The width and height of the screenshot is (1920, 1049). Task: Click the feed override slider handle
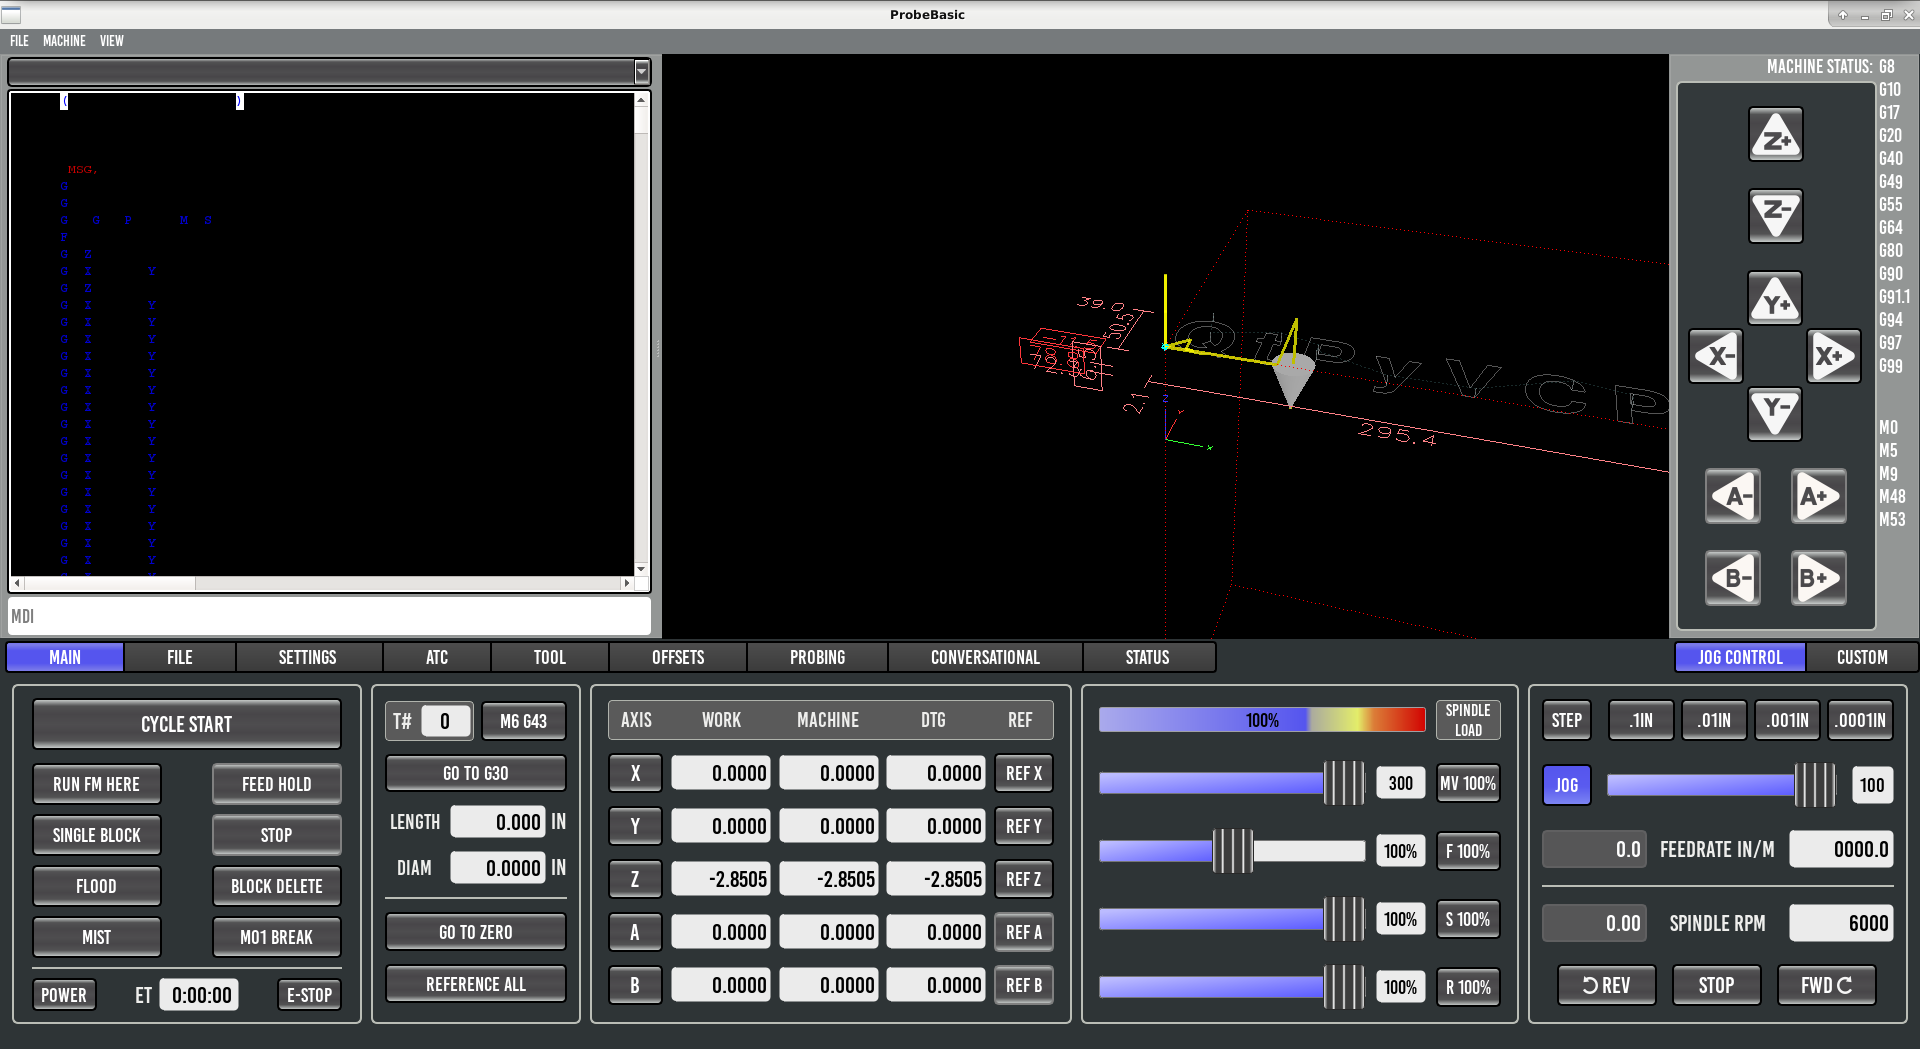pyautogui.click(x=1233, y=851)
